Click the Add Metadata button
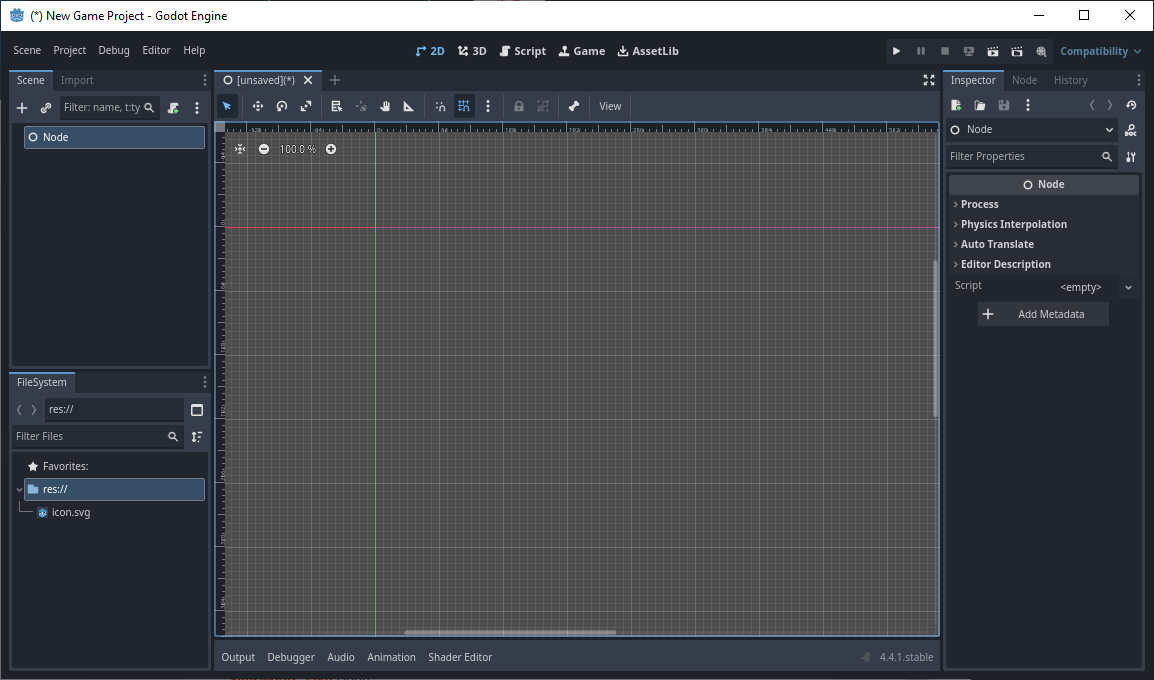Viewport: 1154px width, 680px height. point(1043,314)
